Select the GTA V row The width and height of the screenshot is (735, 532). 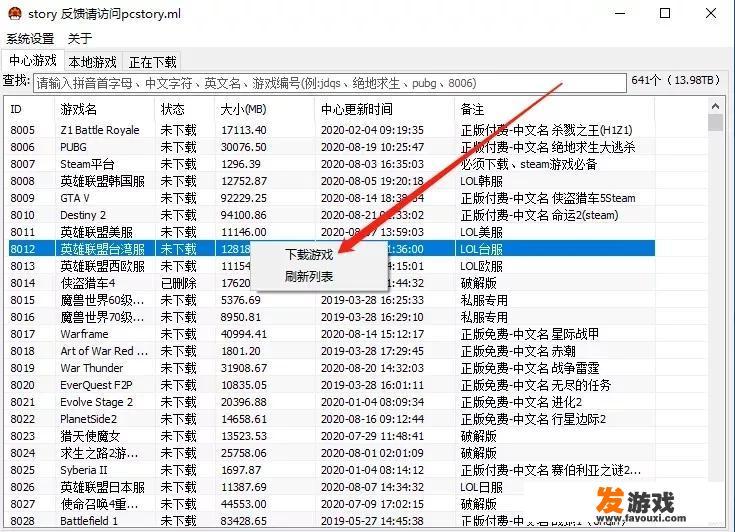[331, 198]
